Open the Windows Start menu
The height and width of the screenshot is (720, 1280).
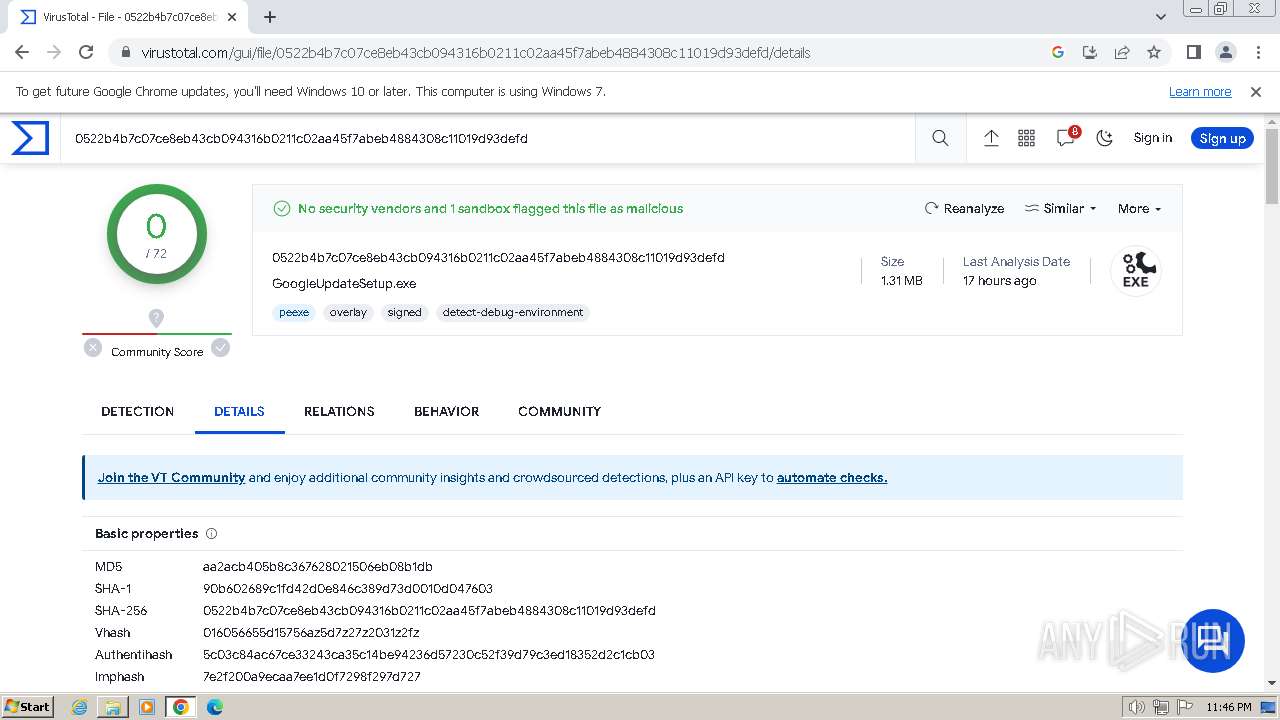(x=27, y=707)
